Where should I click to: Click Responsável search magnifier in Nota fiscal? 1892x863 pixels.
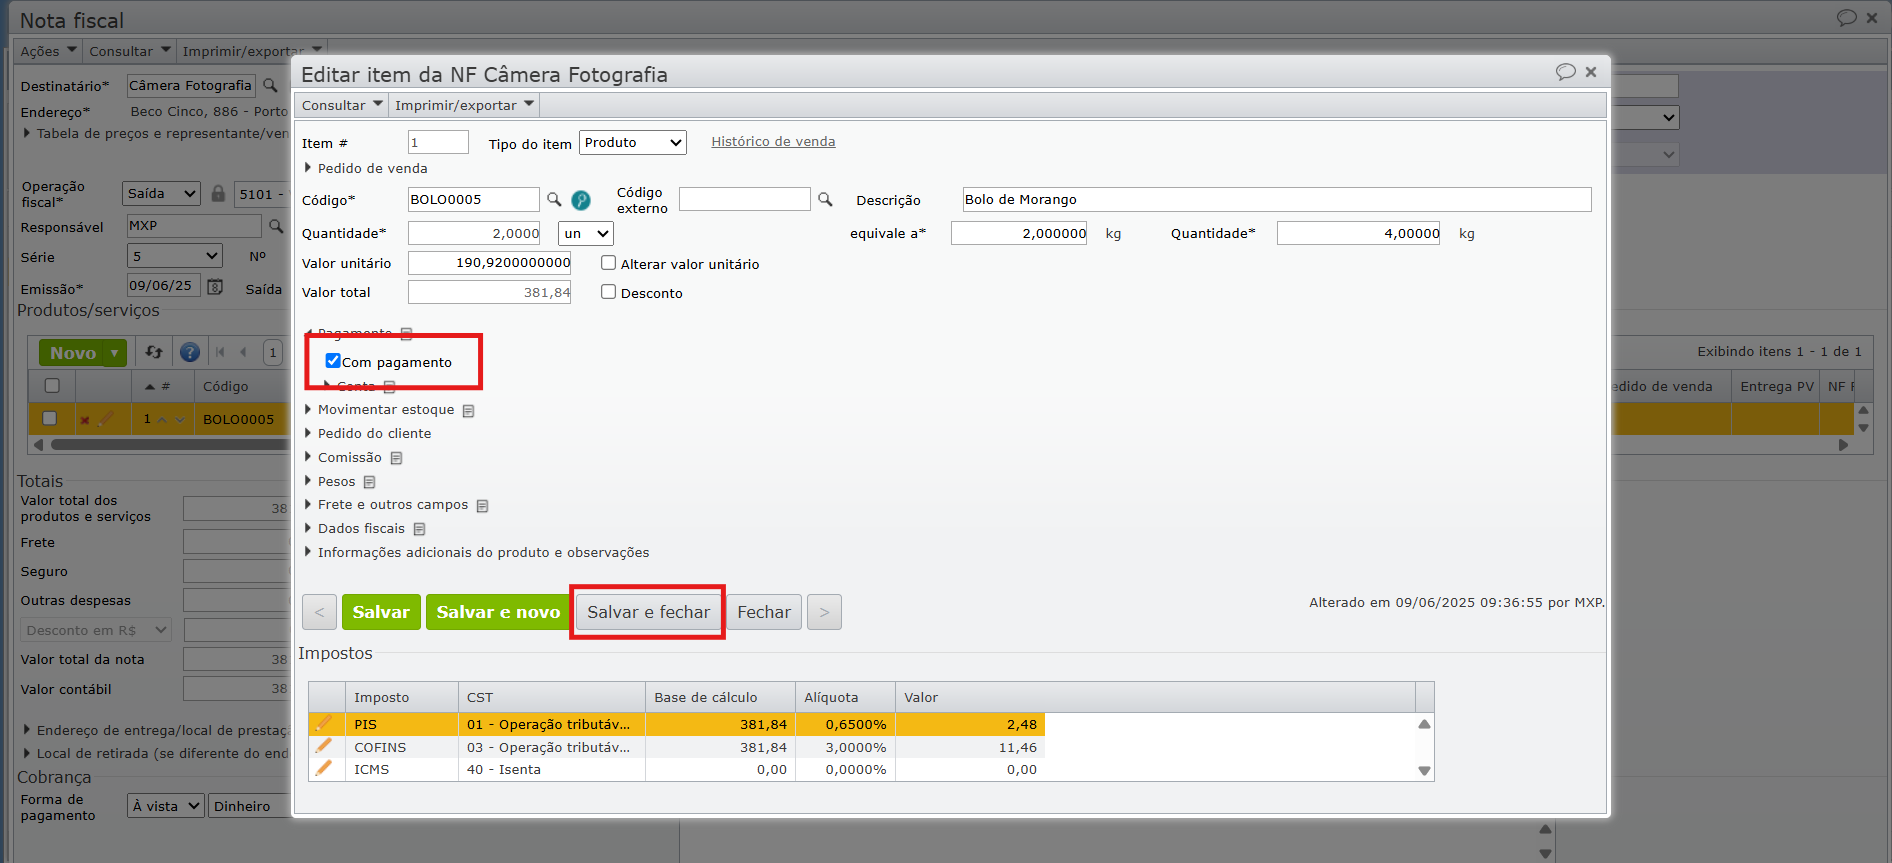276,226
